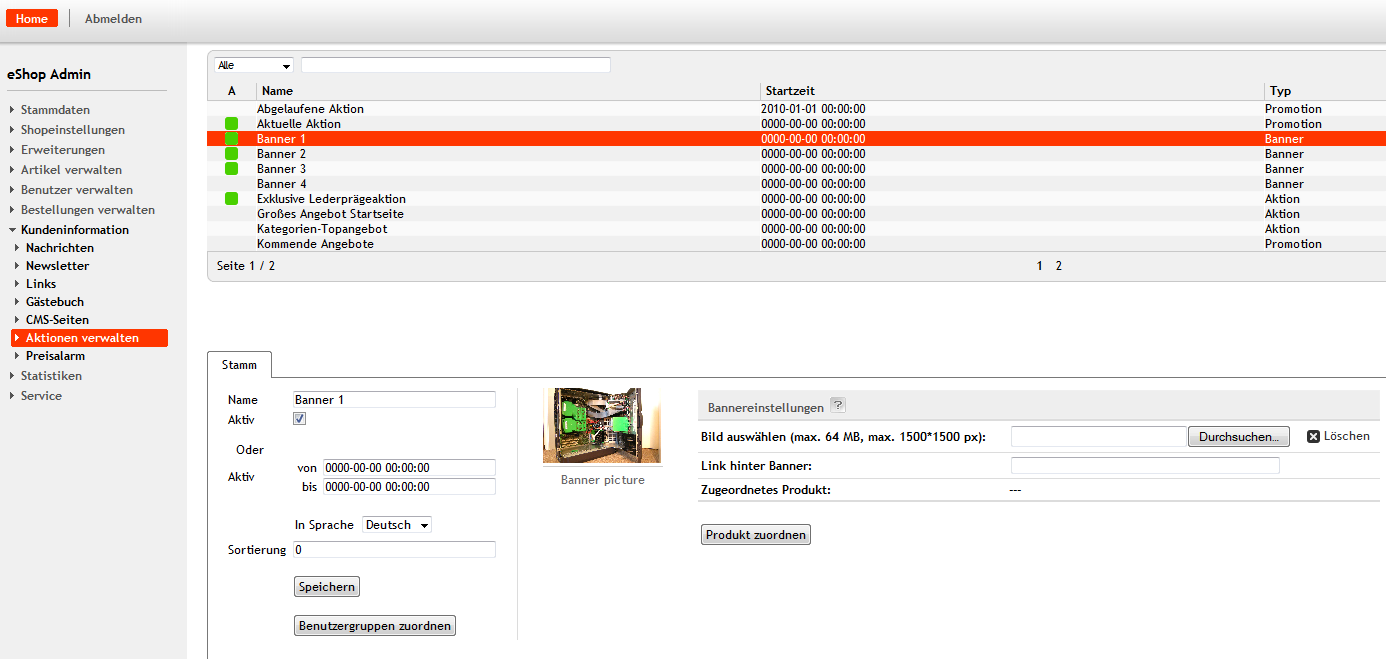Click Abmelden in the top bar
This screenshot has height=659, width=1386.
click(x=112, y=18)
